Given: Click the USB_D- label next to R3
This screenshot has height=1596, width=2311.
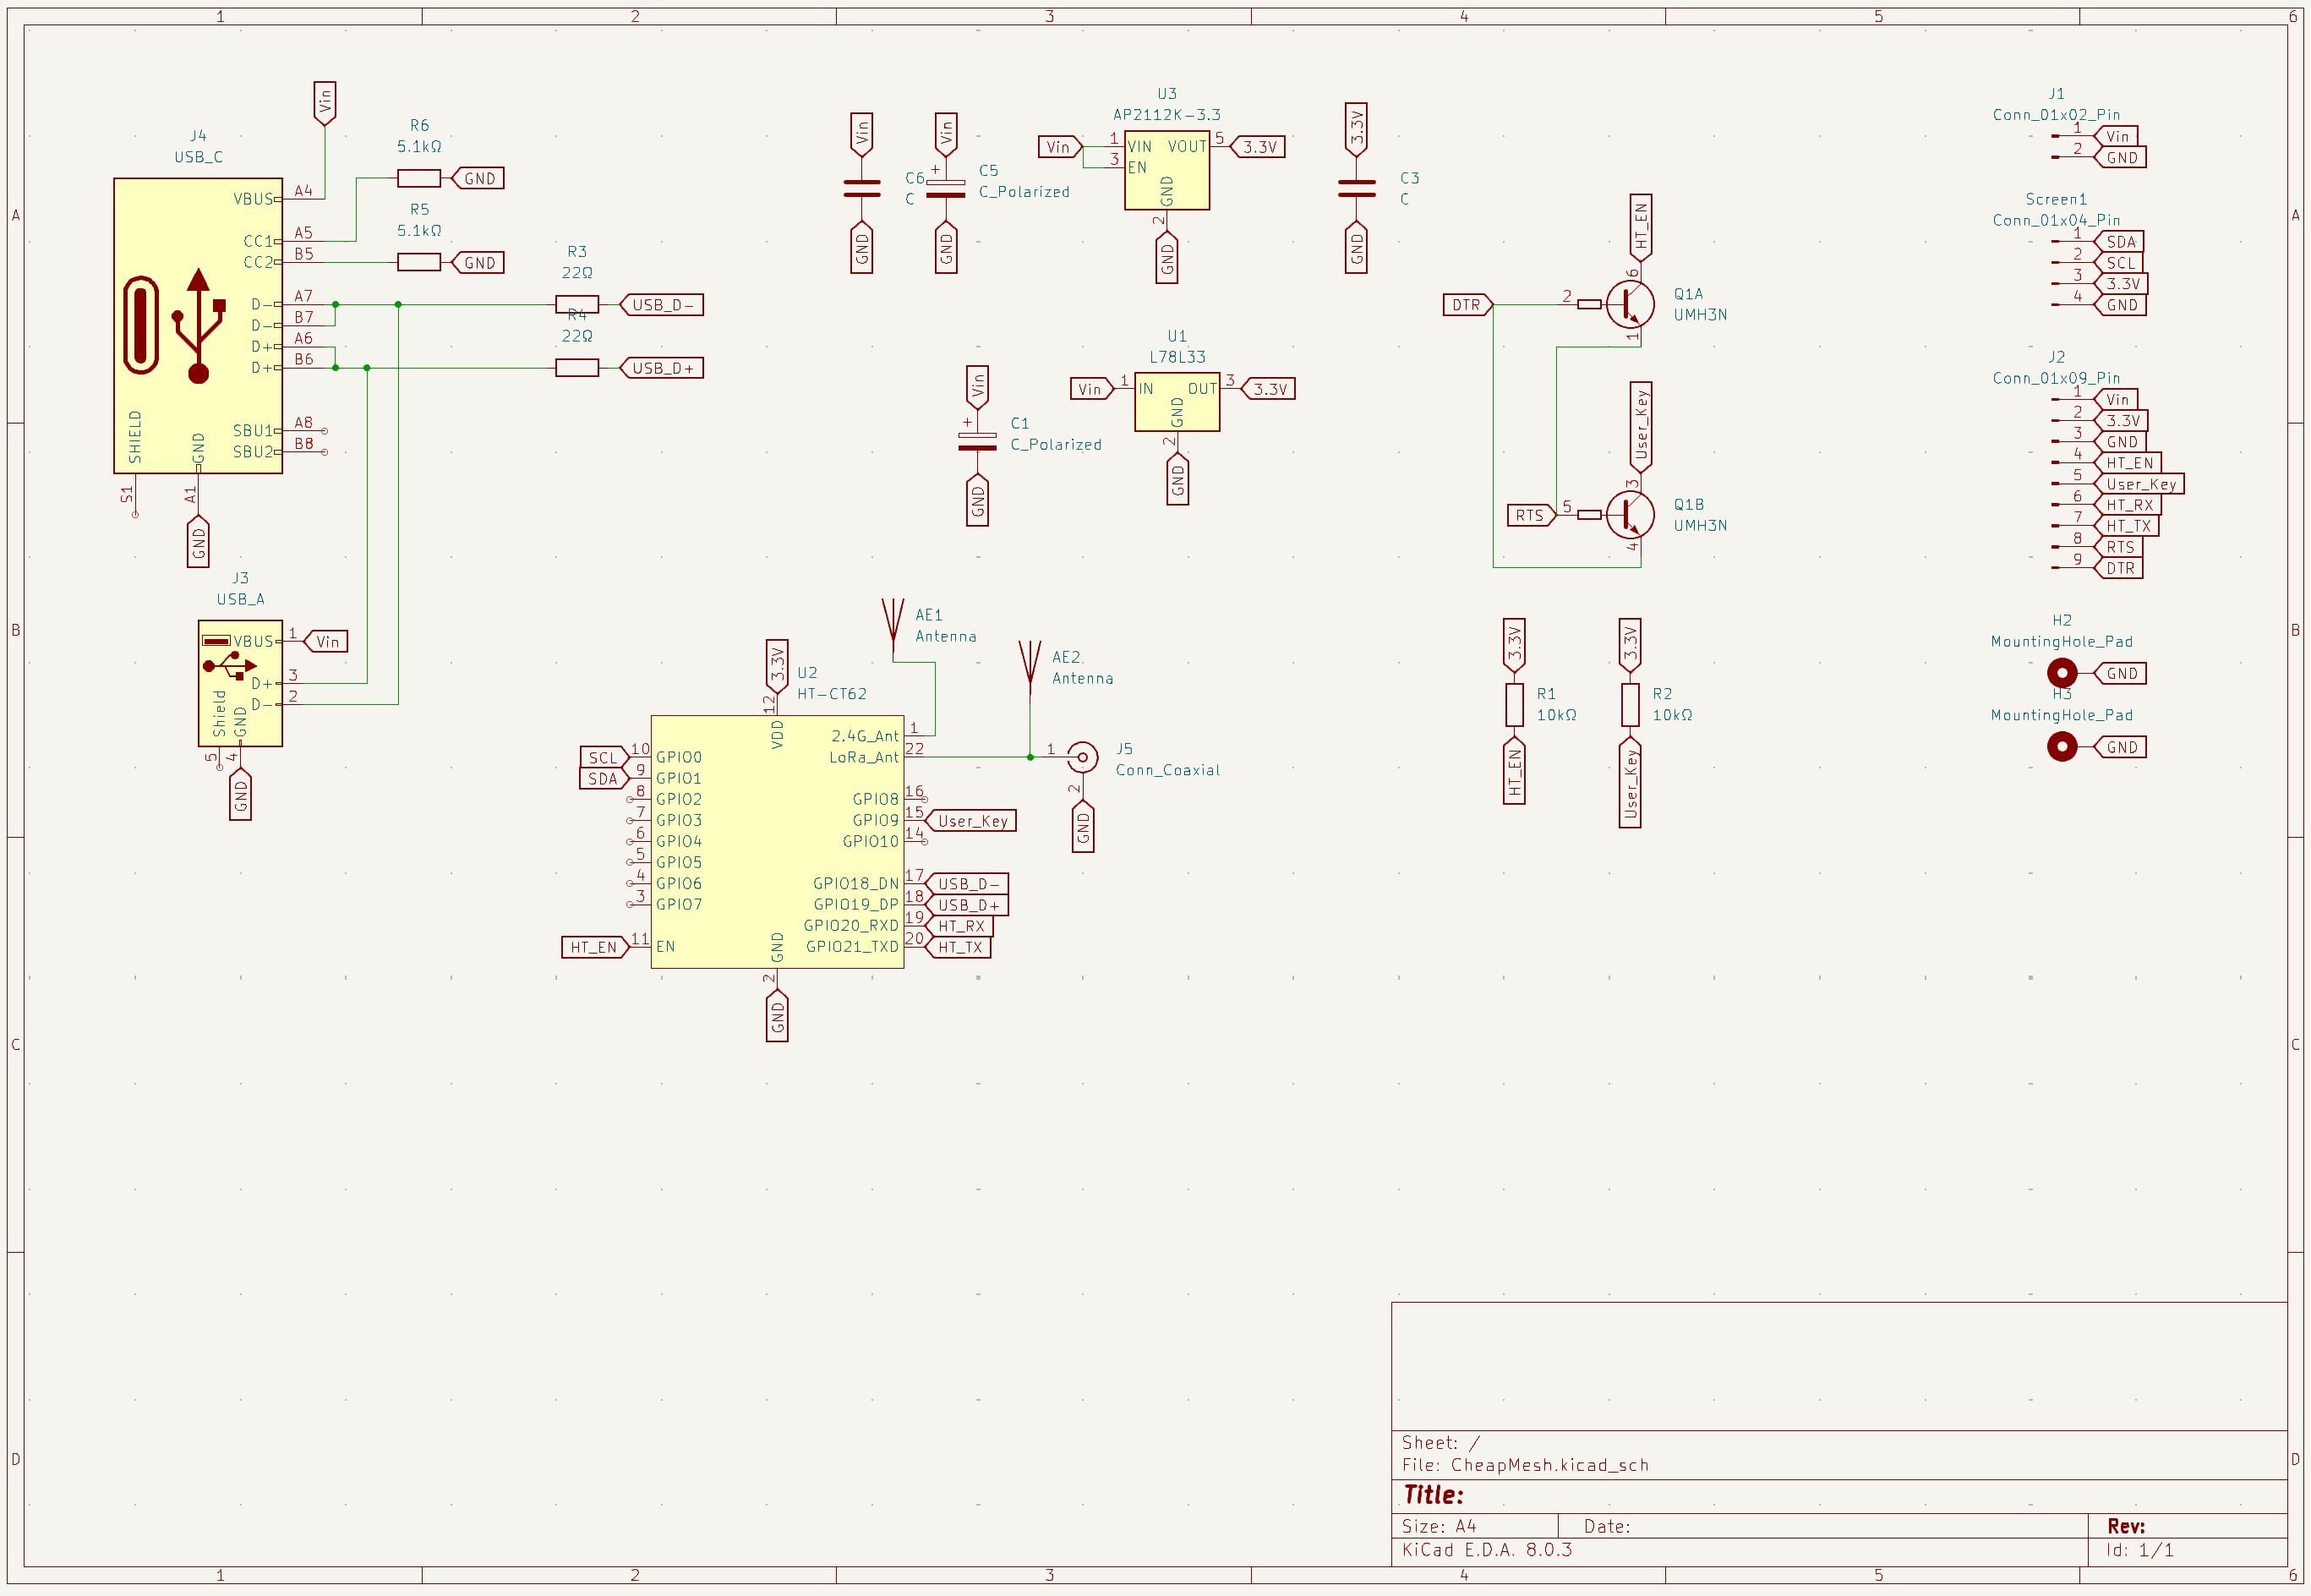Looking at the screenshot, I should point(662,305).
